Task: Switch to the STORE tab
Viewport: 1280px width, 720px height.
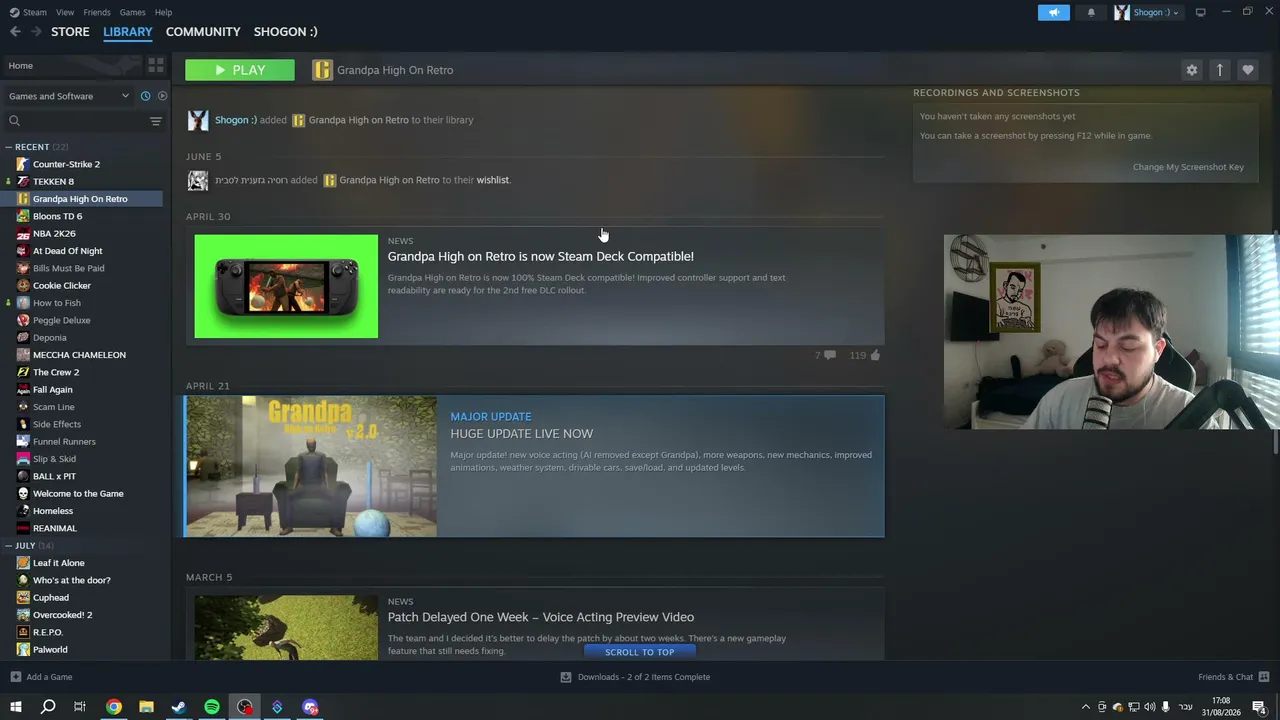Action: click(70, 32)
